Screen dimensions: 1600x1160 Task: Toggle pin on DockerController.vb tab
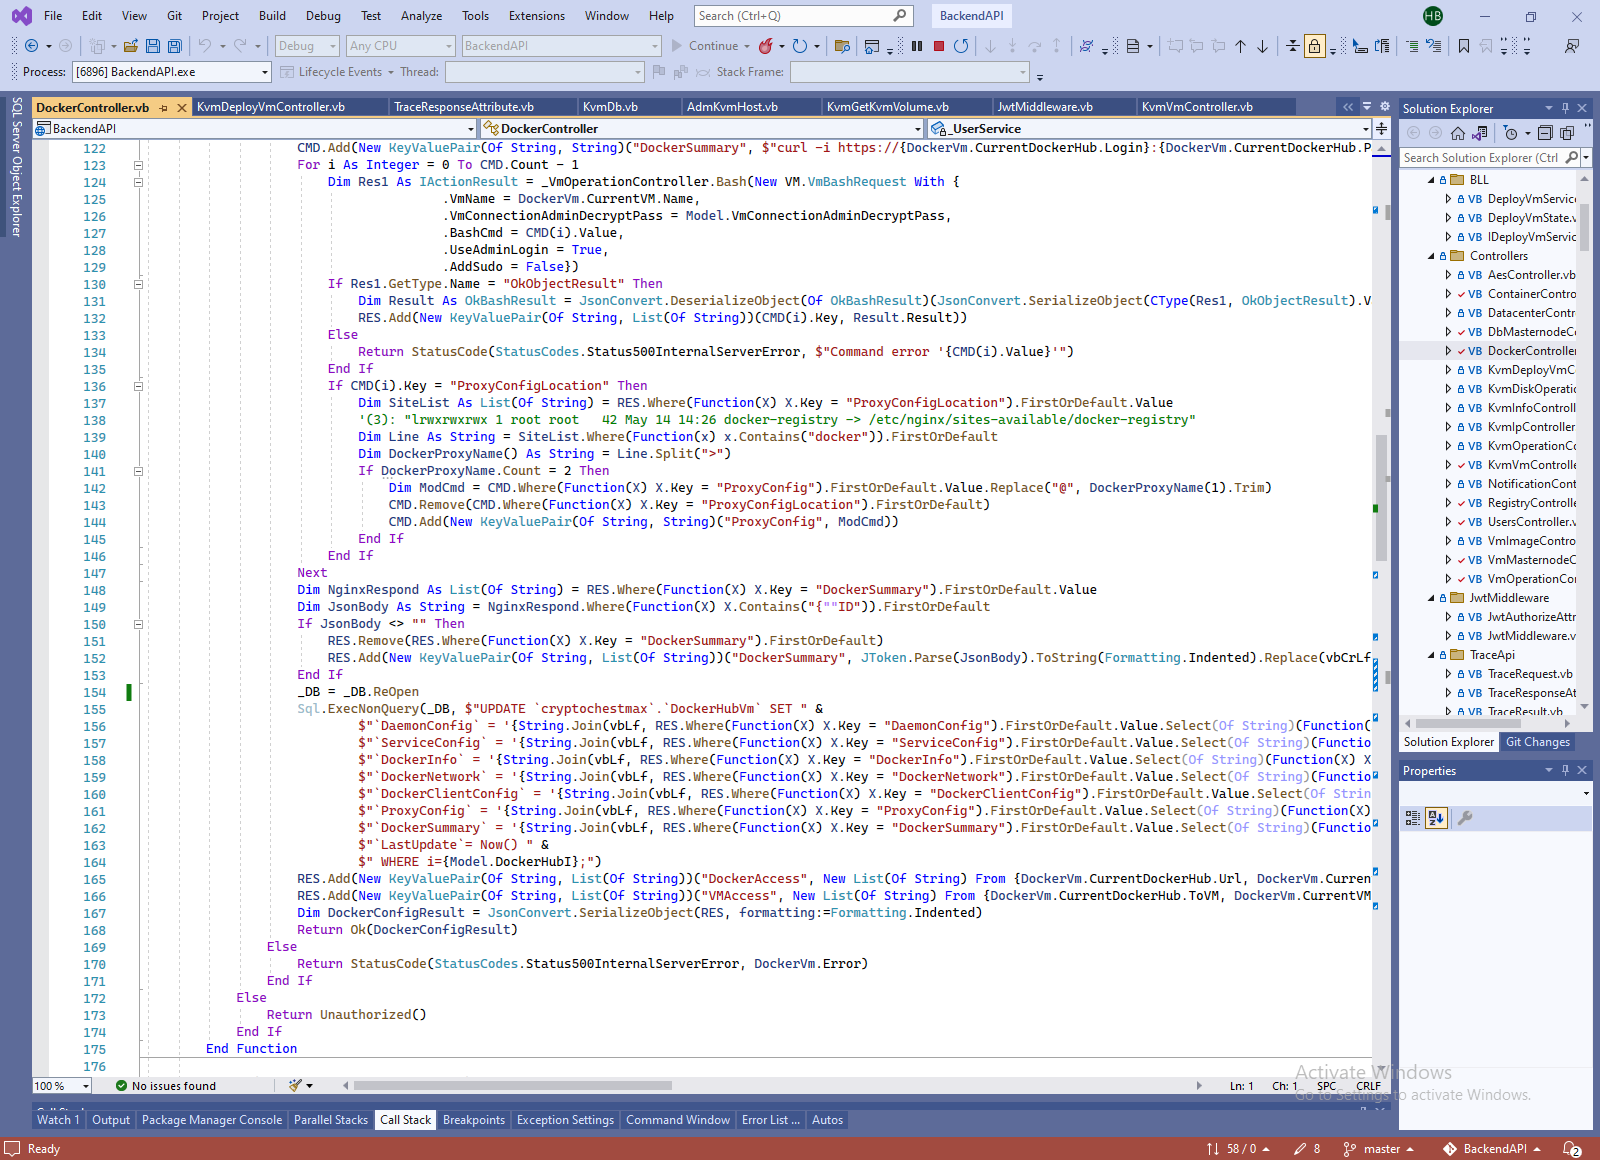164,108
